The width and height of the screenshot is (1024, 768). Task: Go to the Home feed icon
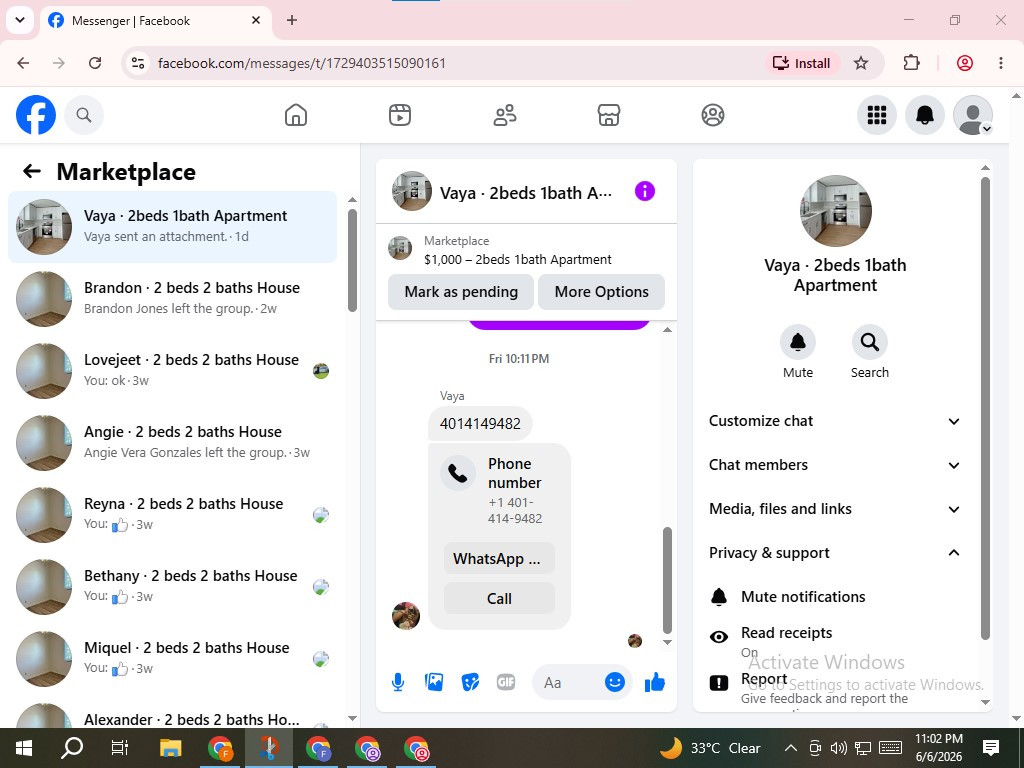pos(296,115)
